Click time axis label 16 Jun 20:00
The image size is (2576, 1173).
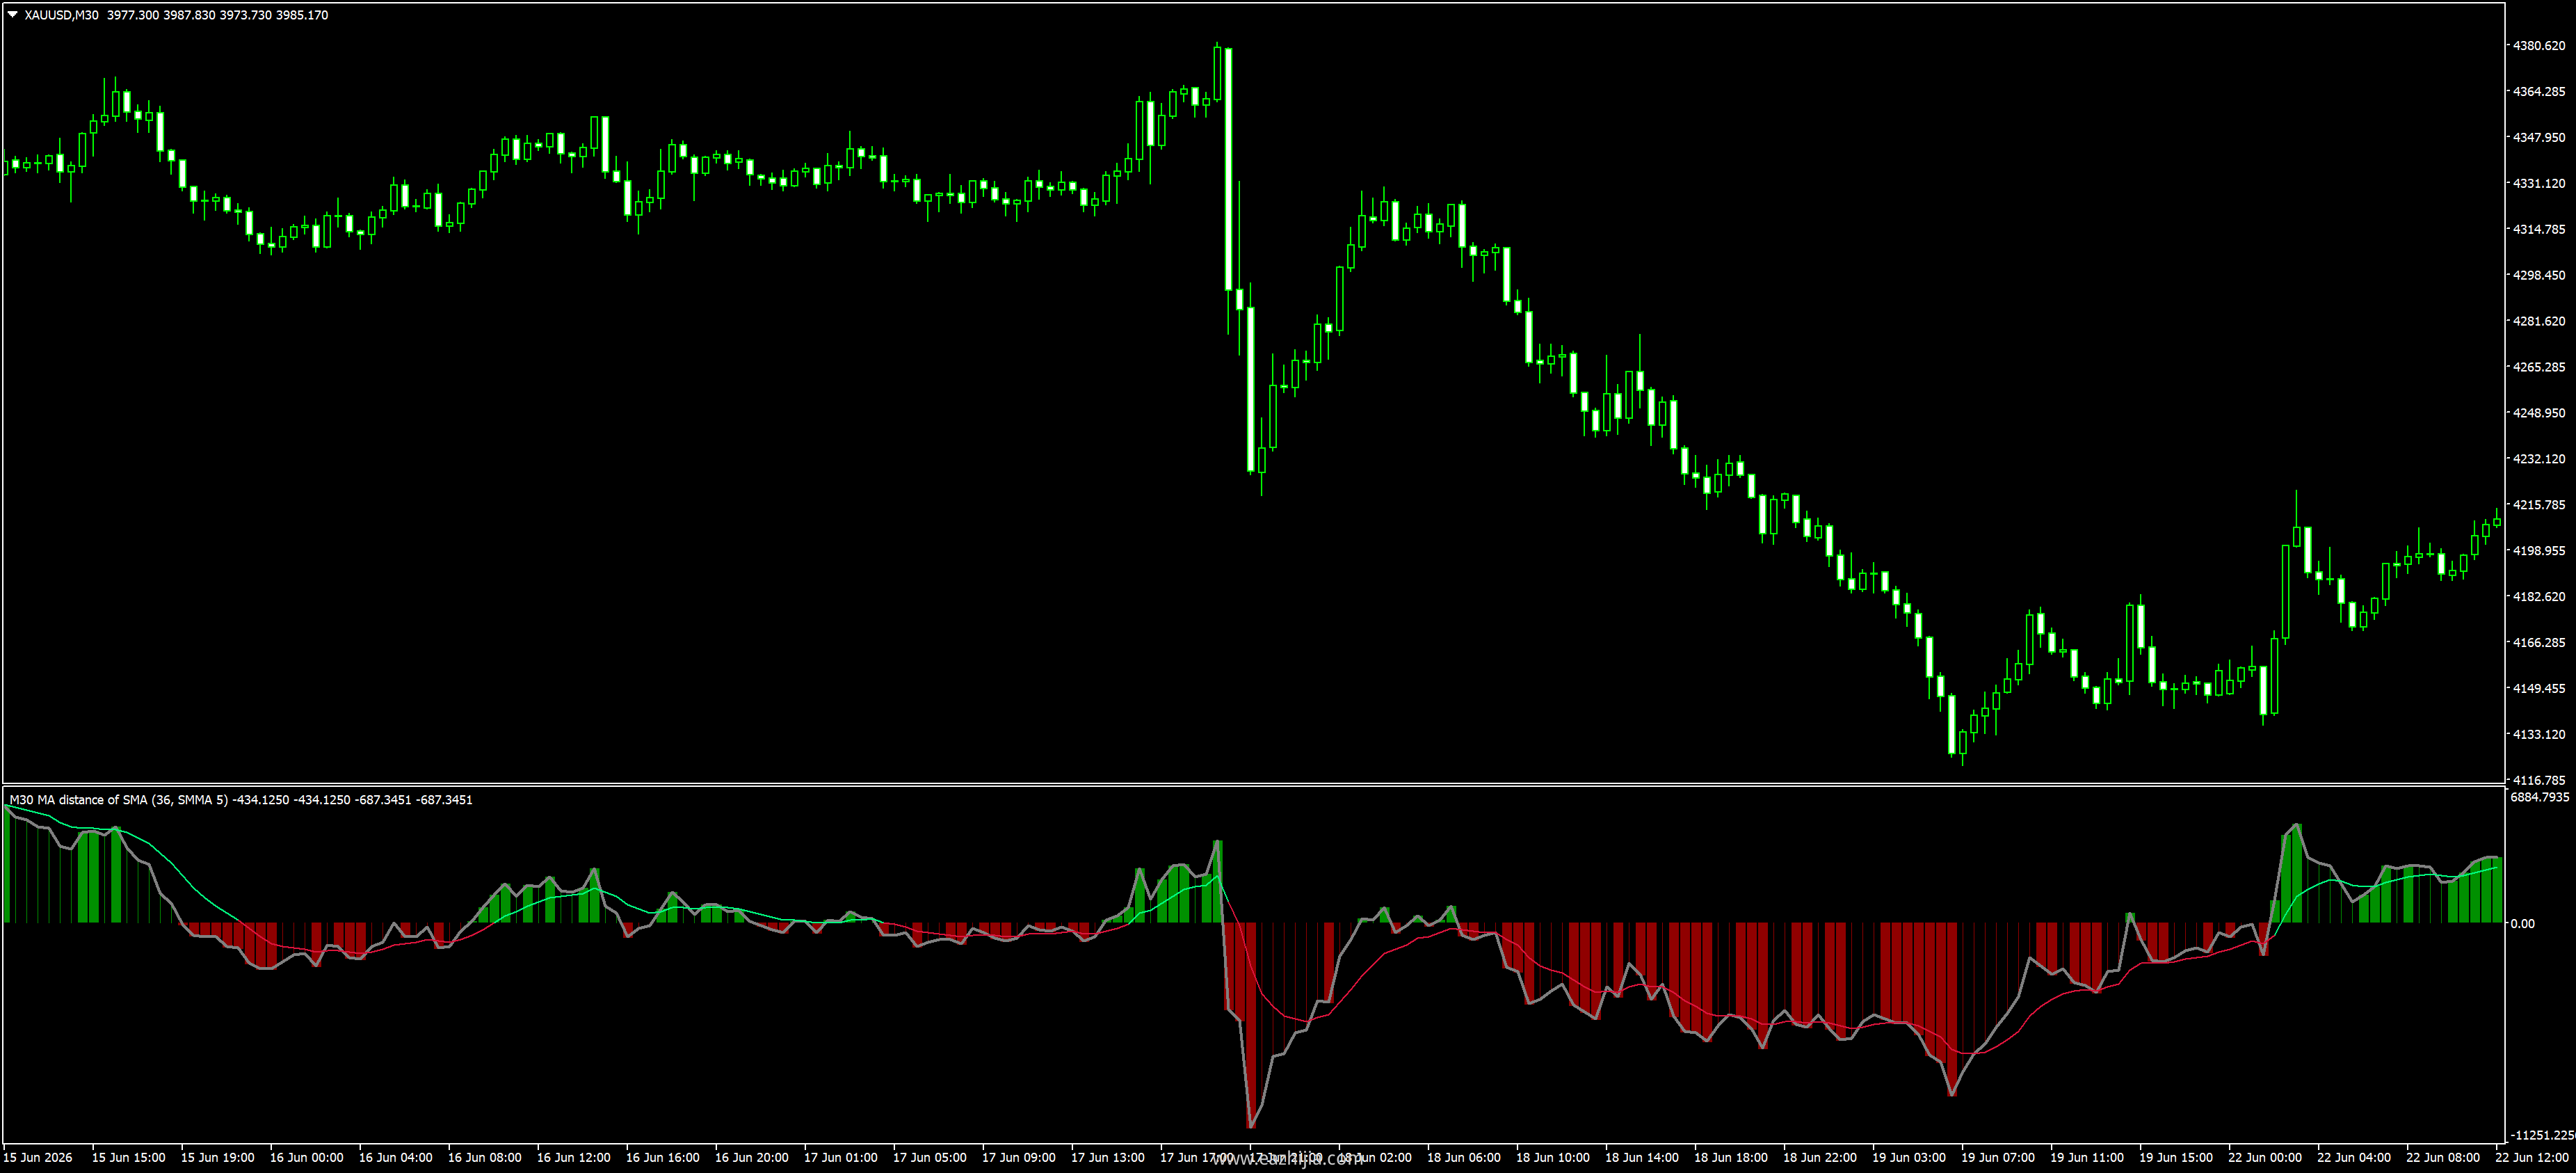tap(752, 1159)
